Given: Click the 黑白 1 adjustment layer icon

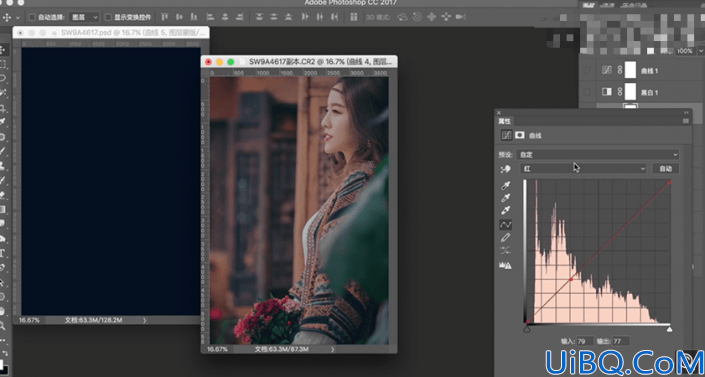Looking at the screenshot, I should (607, 92).
